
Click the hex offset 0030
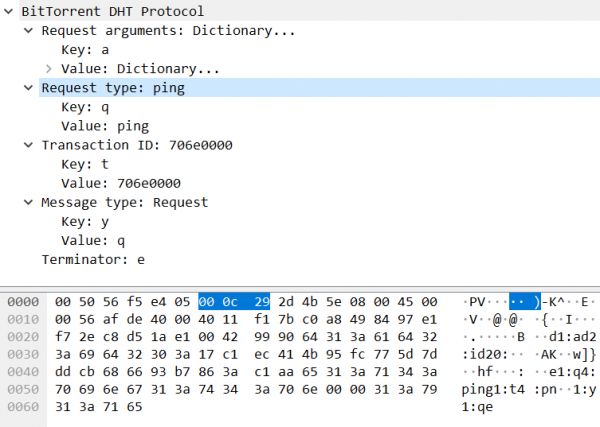click(23, 354)
